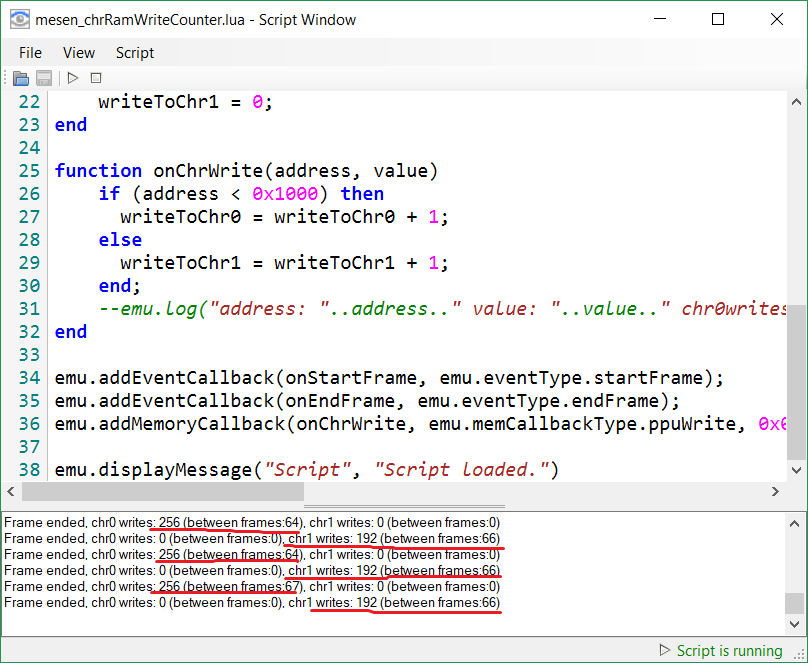Click the horizontal scrollbar thumb

162,491
